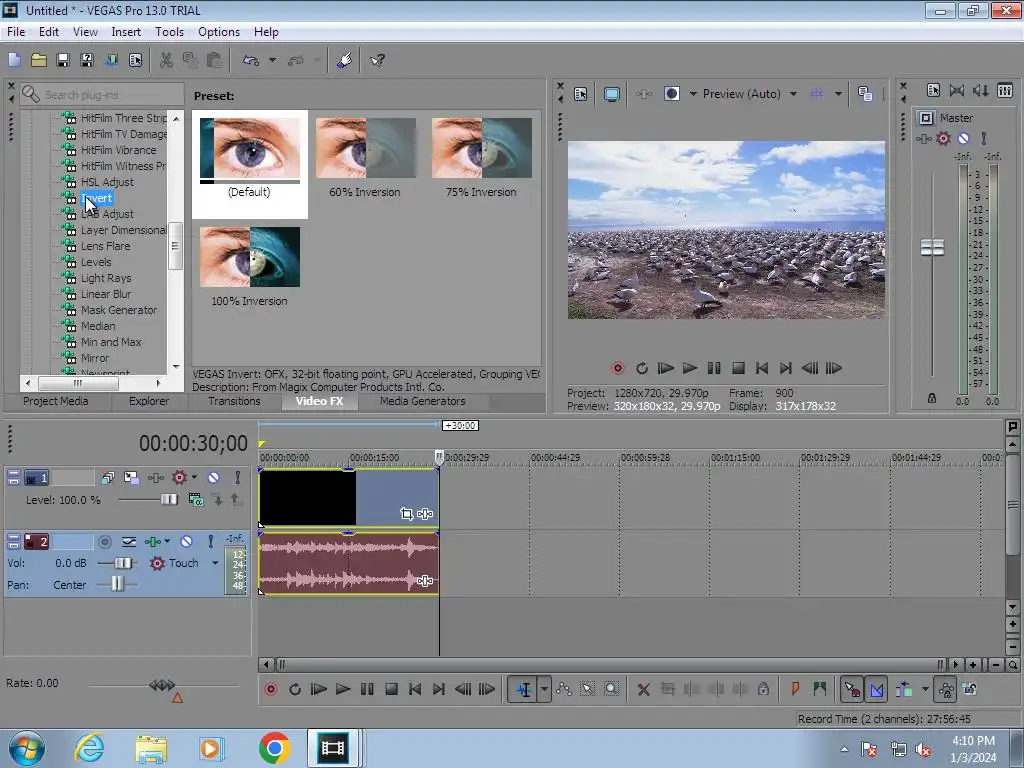Mute the Master bus
This screenshot has width=1024, height=768.
pyautogui.click(x=963, y=138)
